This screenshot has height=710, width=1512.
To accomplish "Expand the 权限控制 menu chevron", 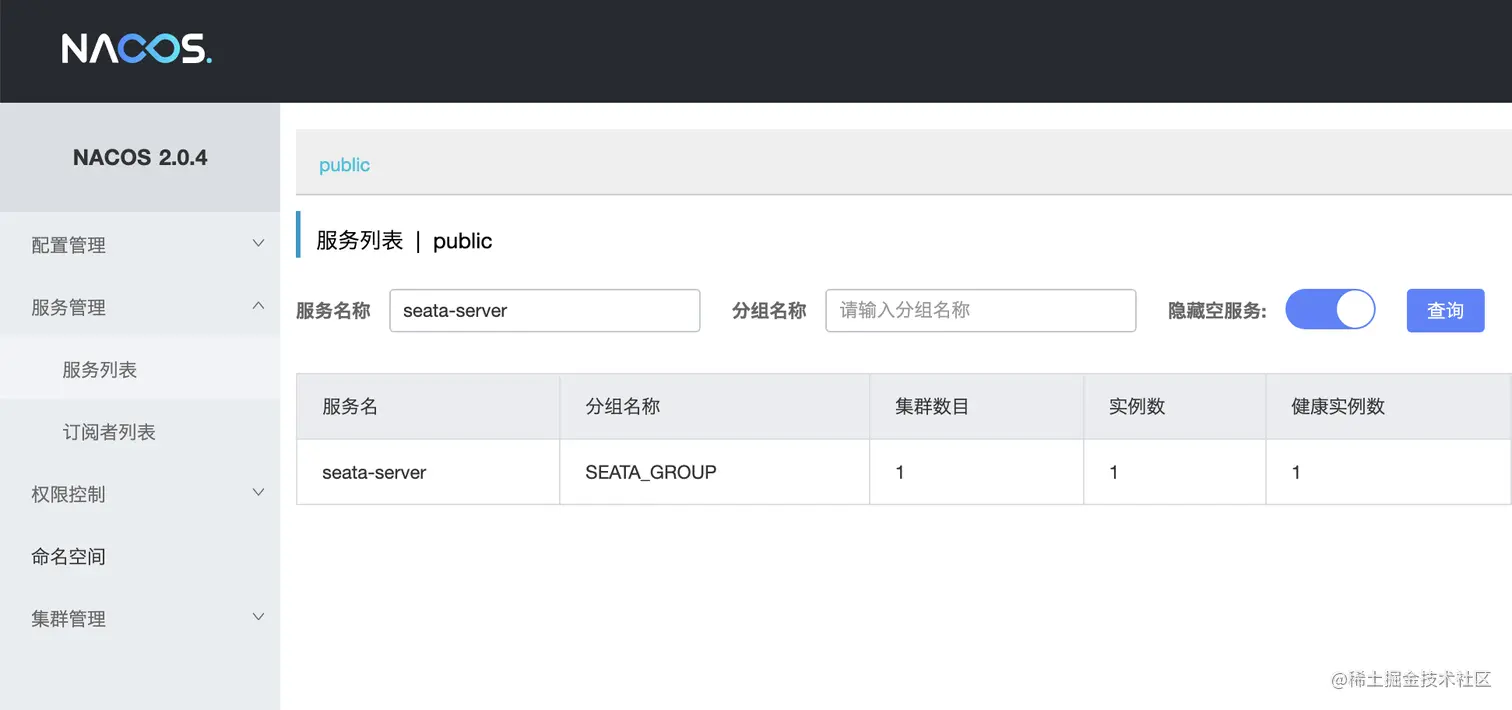I will [x=258, y=493].
